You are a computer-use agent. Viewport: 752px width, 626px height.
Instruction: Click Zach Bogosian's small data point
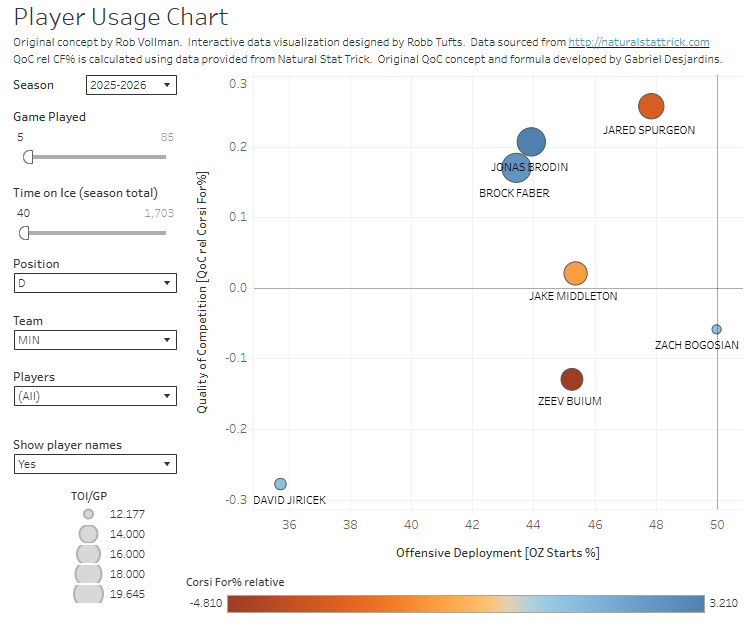click(716, 329)
